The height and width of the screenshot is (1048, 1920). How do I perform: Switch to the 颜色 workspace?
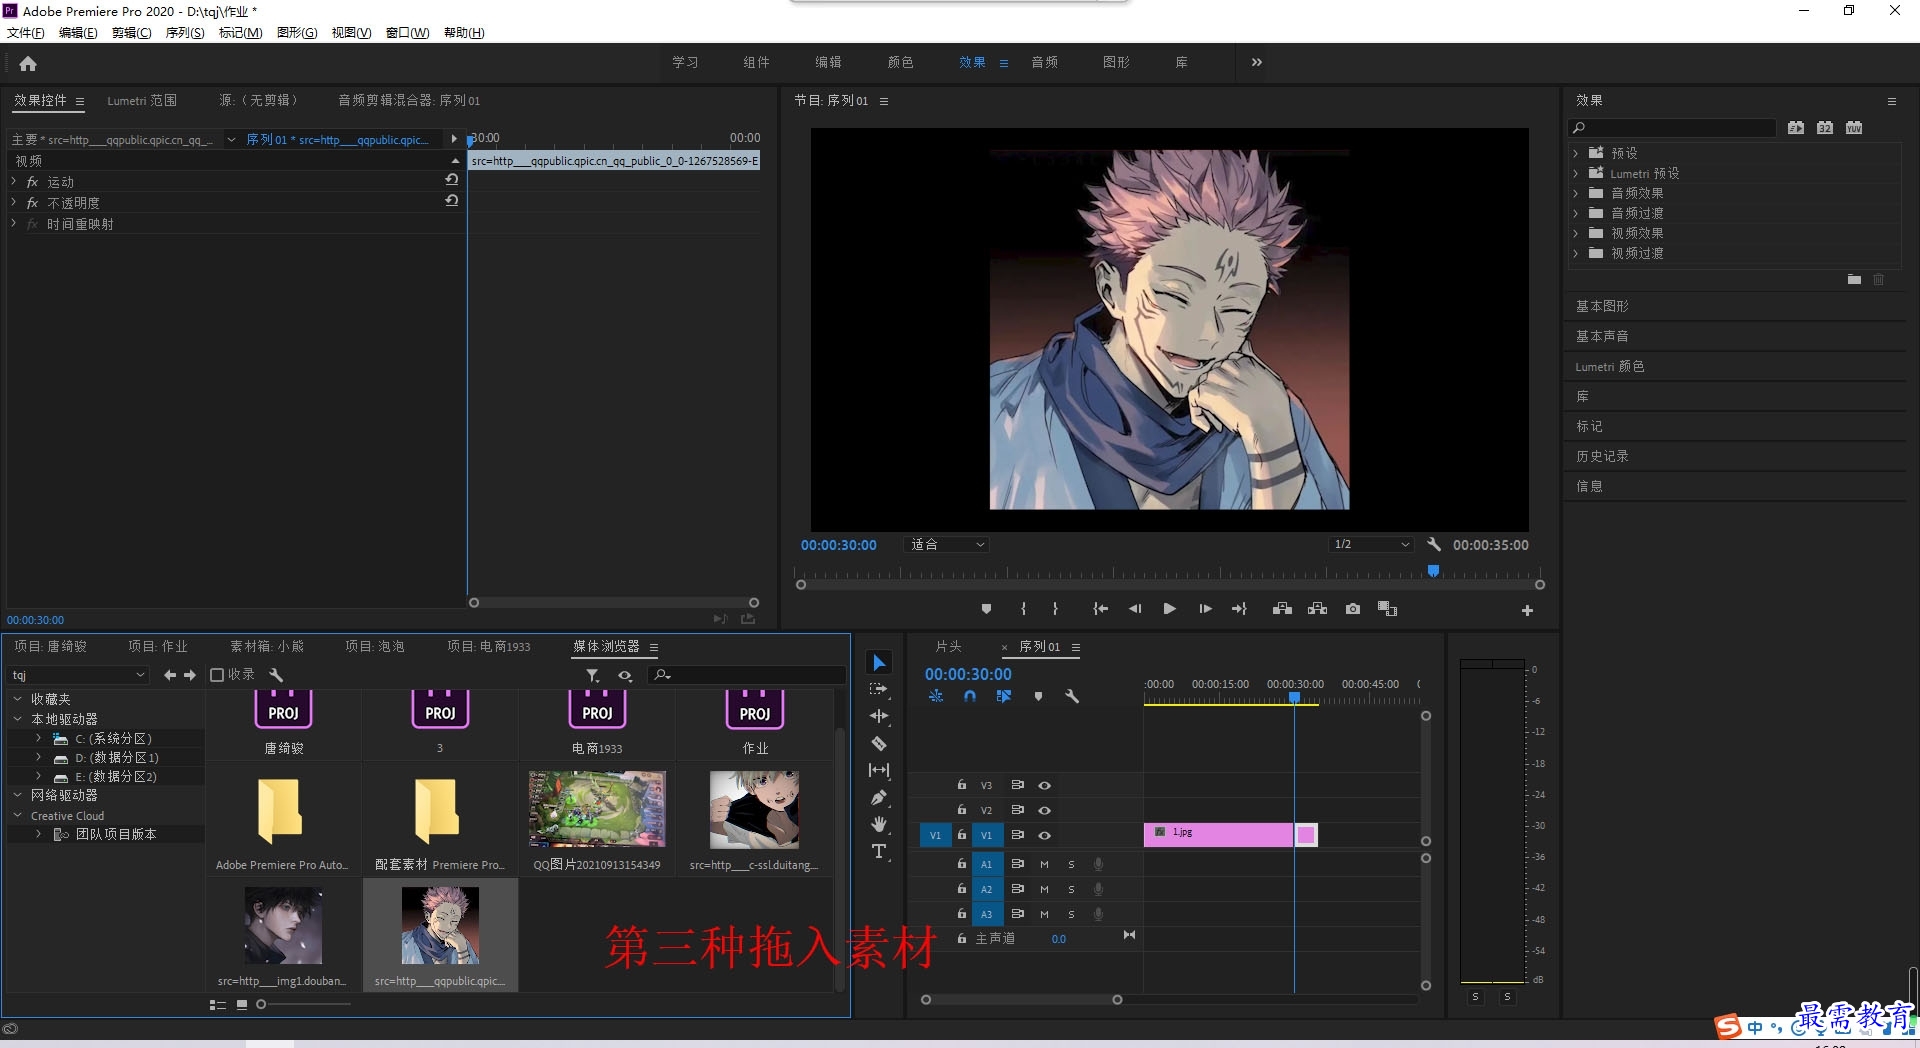coord(900,62)
